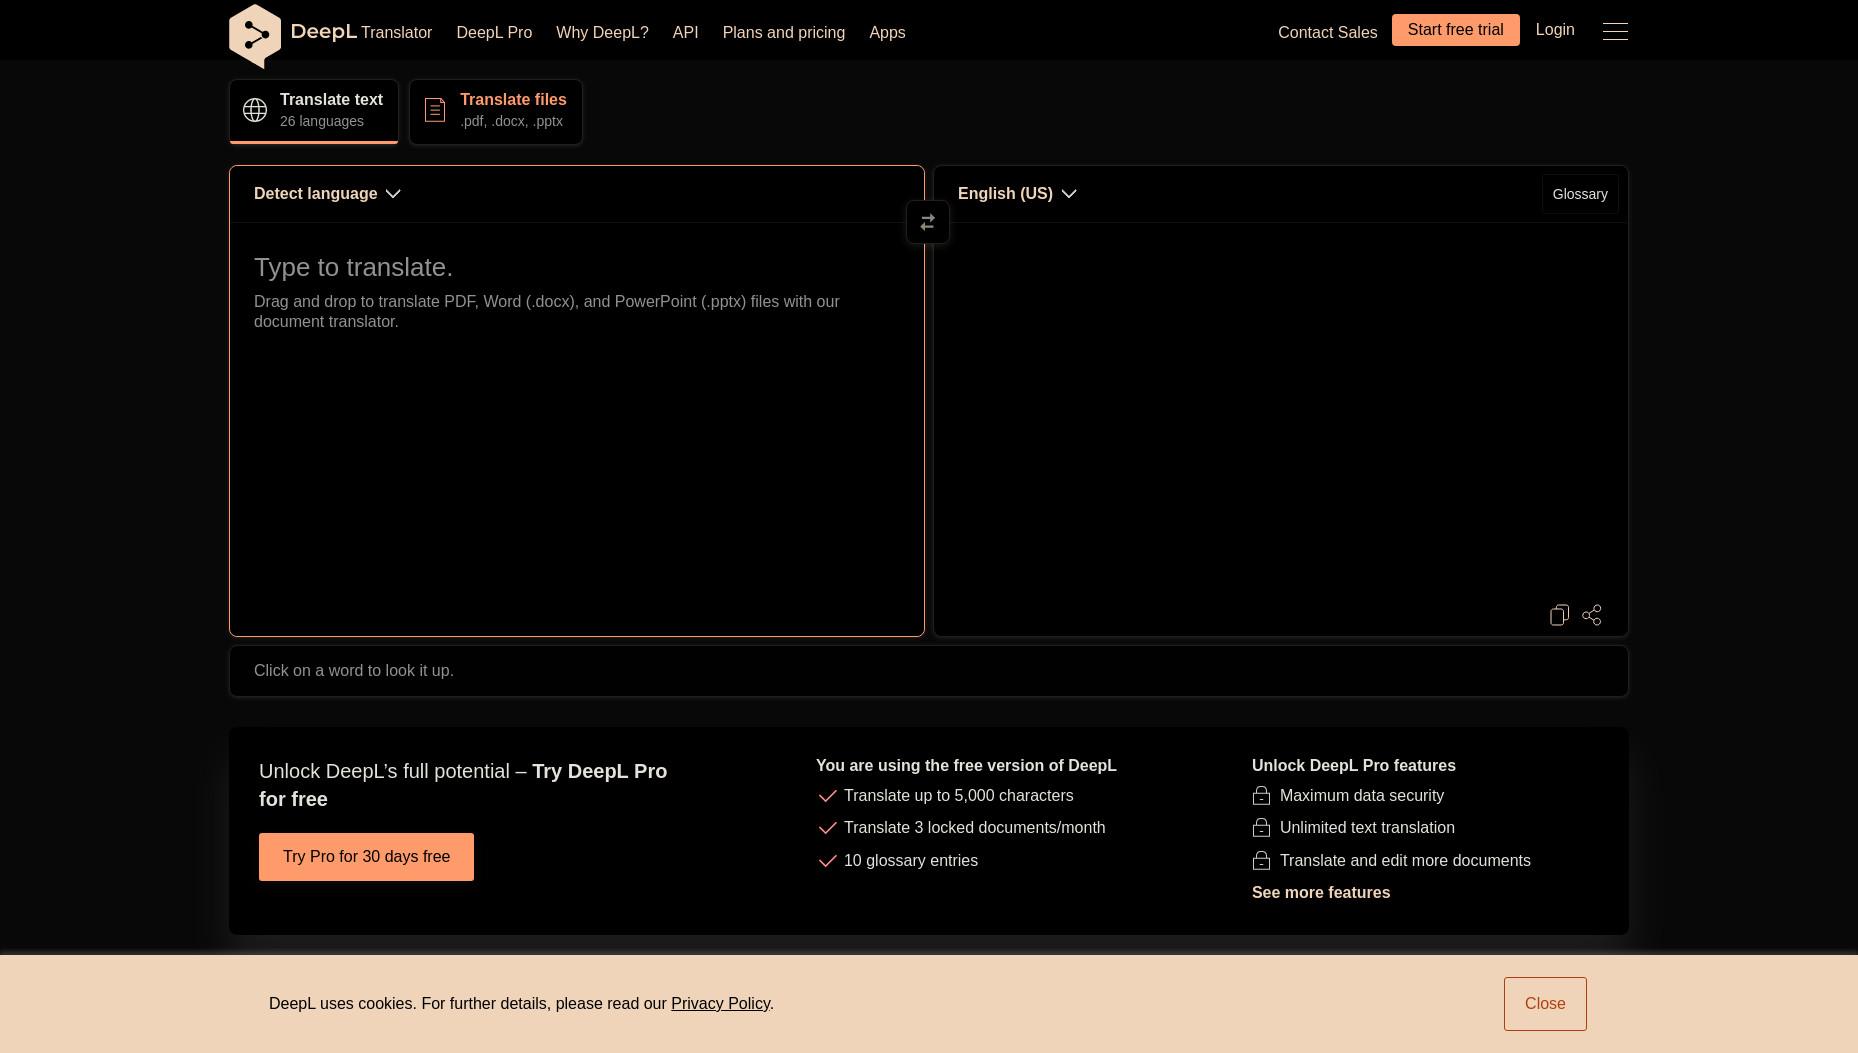The width and height of the screenshot is (1858, 1053).
Task: Click lock icon beside Translate and edit more documents
Action: coord(1261,861)
